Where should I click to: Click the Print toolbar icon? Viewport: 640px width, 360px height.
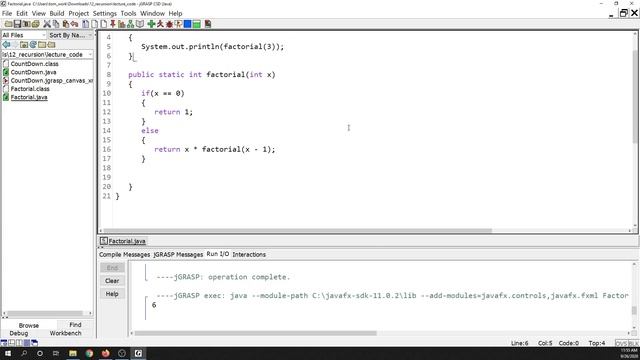[x=36, y=24]
